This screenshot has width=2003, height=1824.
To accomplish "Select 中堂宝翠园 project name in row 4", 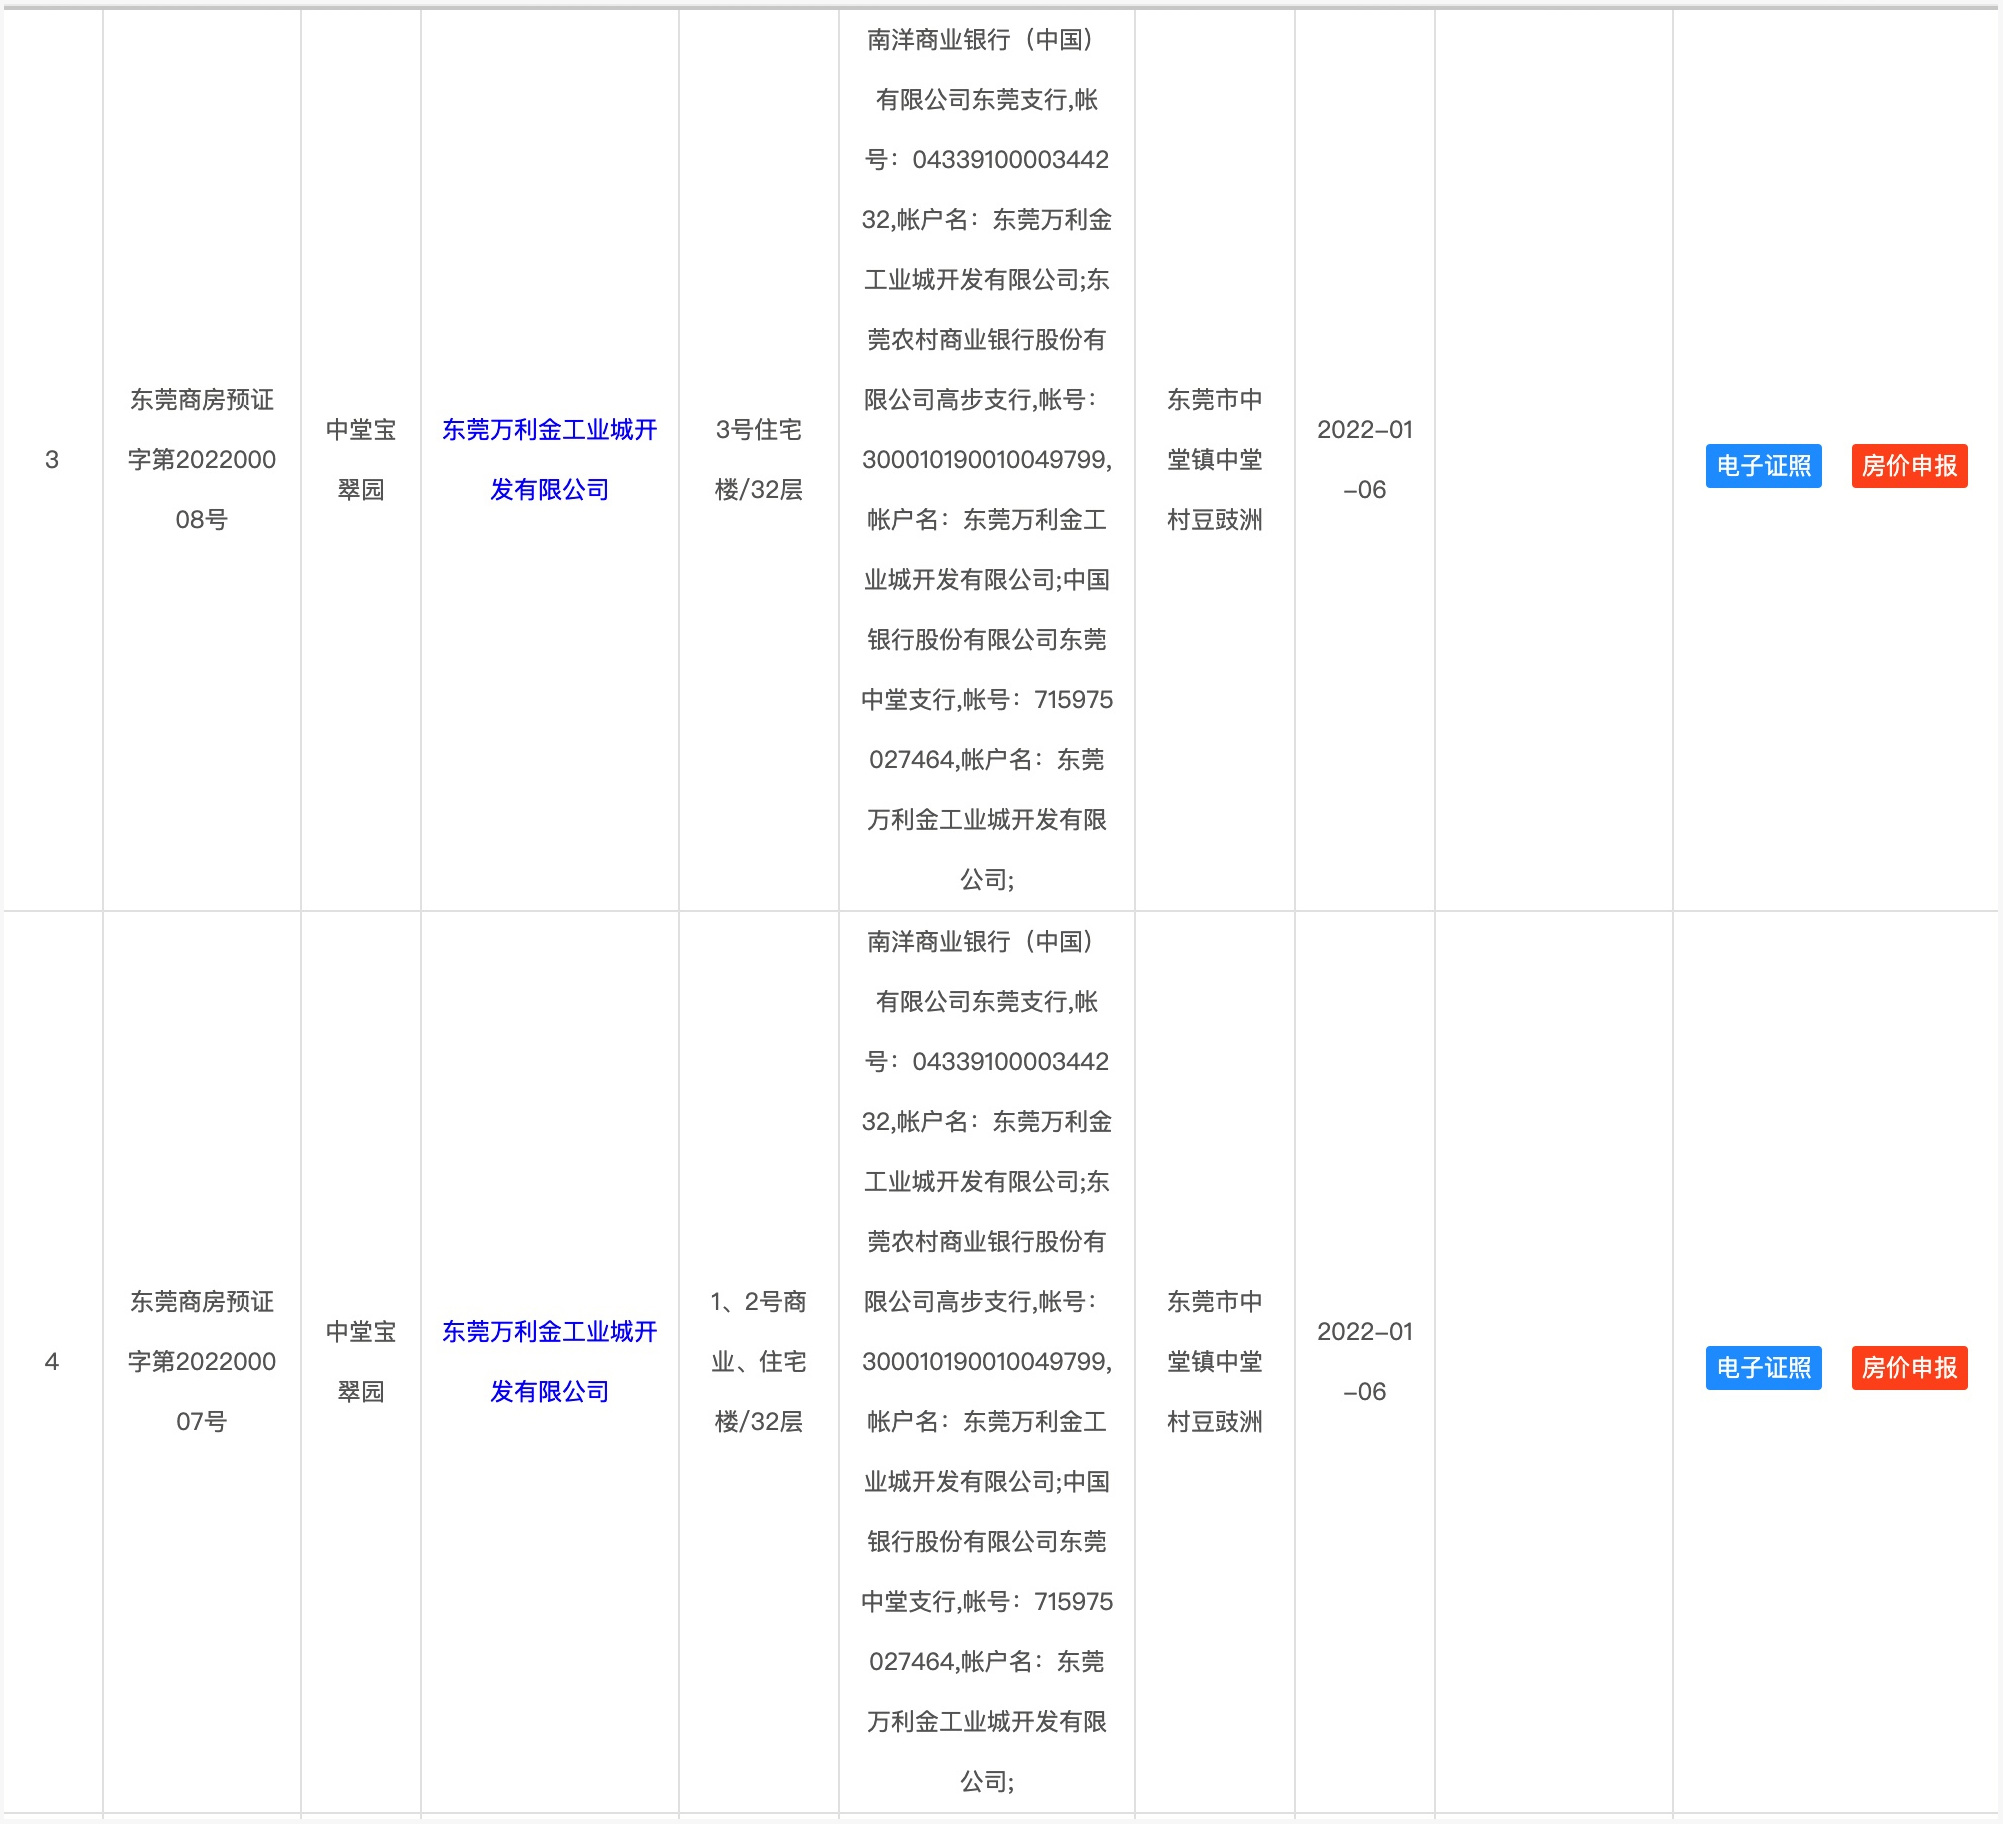I will (x=361, y=1362).
